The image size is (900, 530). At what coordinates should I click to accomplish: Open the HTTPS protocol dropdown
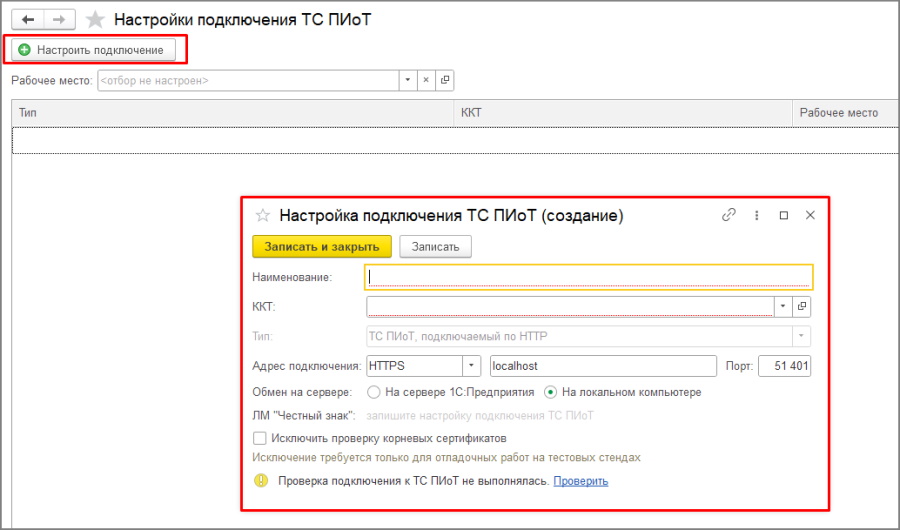(471, 366)
